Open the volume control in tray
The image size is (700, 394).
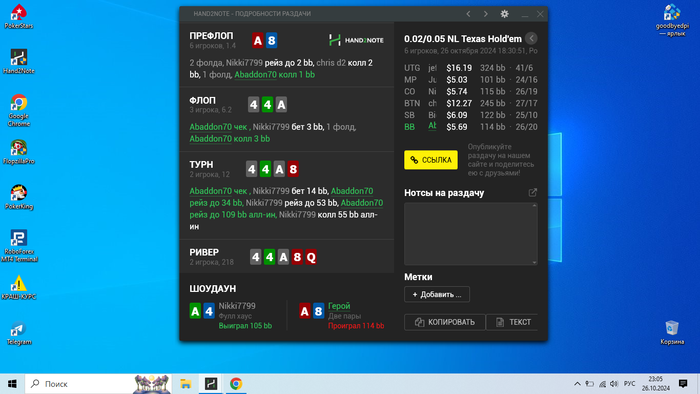click(614, 384)
